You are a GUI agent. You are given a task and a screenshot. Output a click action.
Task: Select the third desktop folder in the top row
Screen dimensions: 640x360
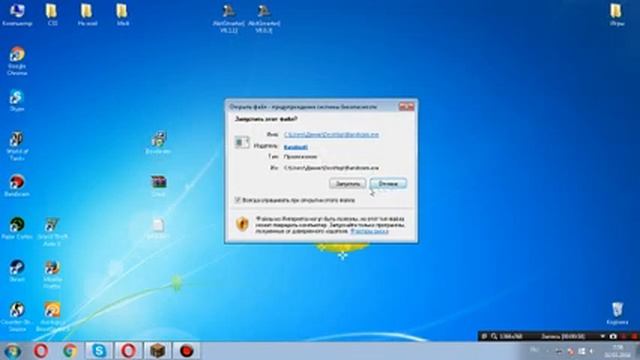coord(122,14)
